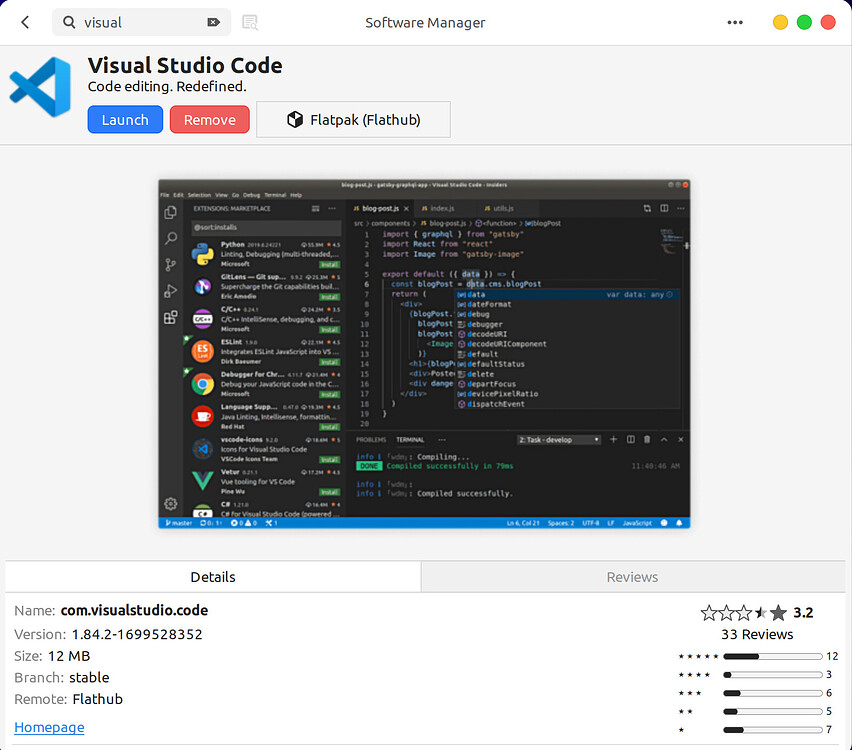This screenshot has height=750, width=852.
Task: Open the three-dot application menu
Action: click(735, 22)
